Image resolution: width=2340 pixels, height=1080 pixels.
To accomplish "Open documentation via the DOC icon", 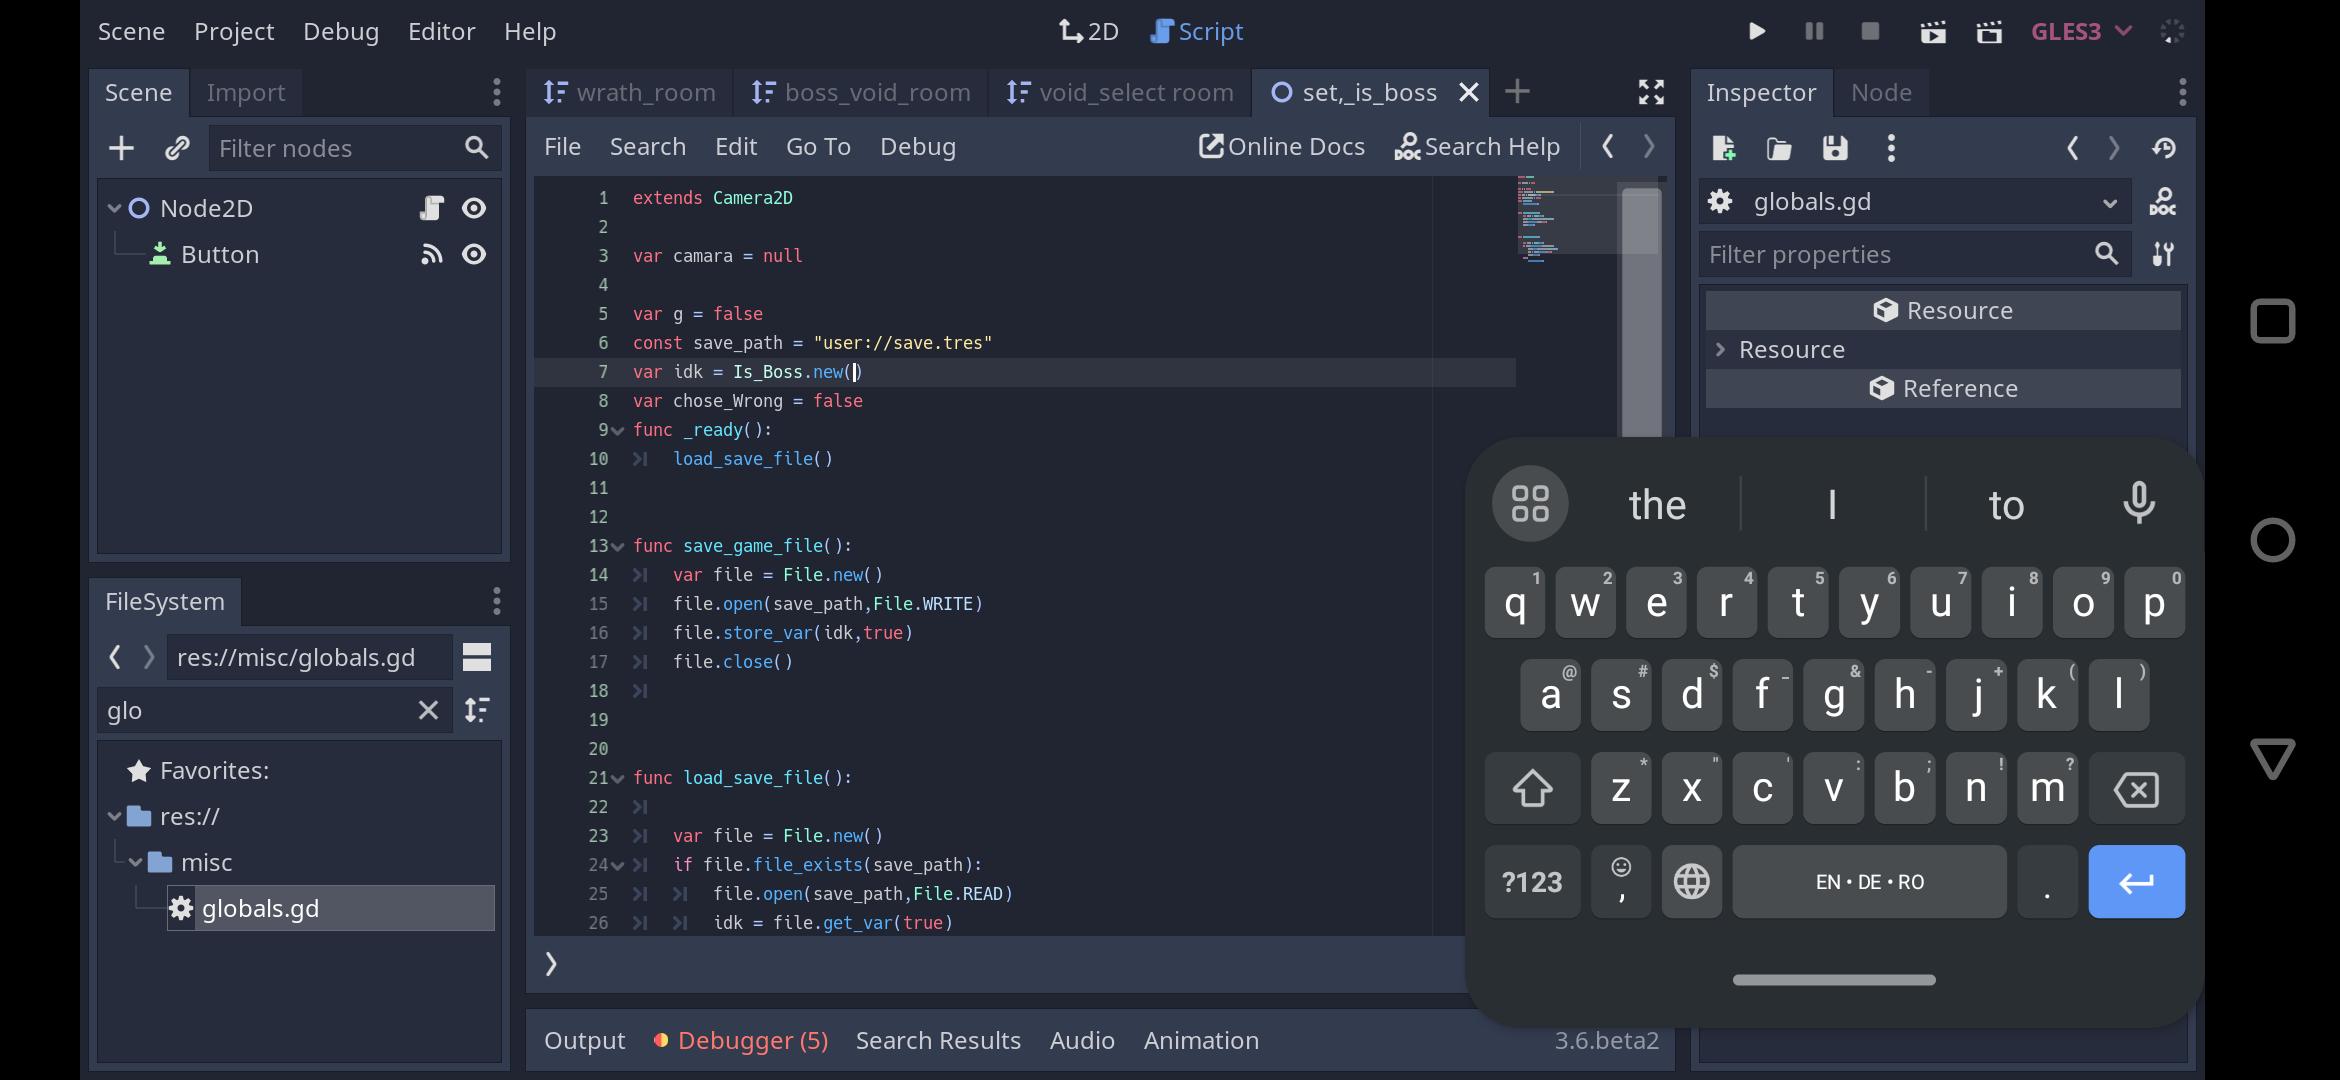I will tap(2163, 201).
